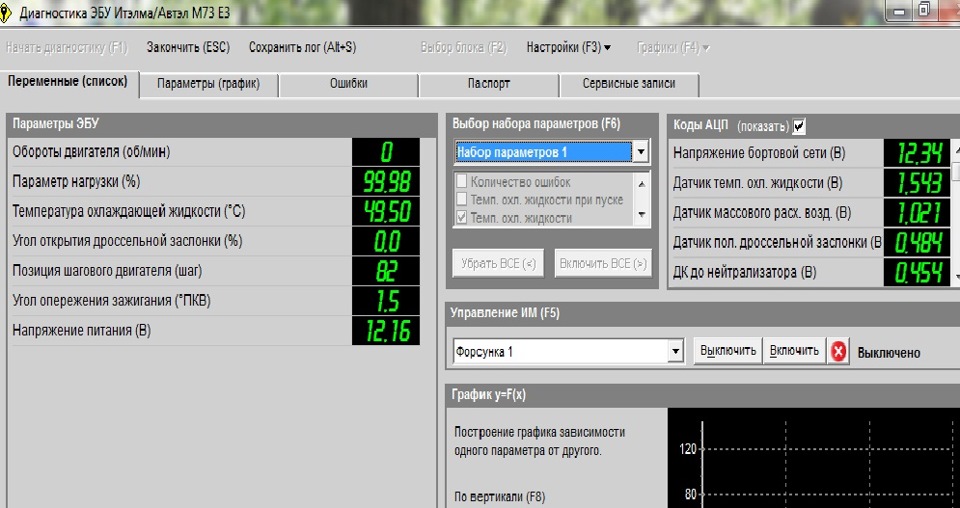Viewport: 960px width, 508px height.
Task: Click Сохранить лог (Alt+S)
Action: point(302,47)
